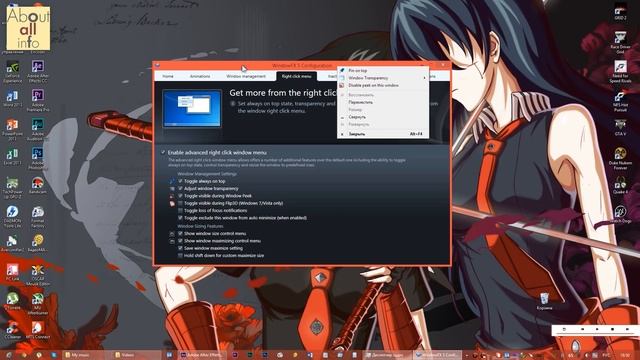The image size is (640, 360).
Task: Uncheck Toggle visible during Window Peek
Action: pos(180,196)
